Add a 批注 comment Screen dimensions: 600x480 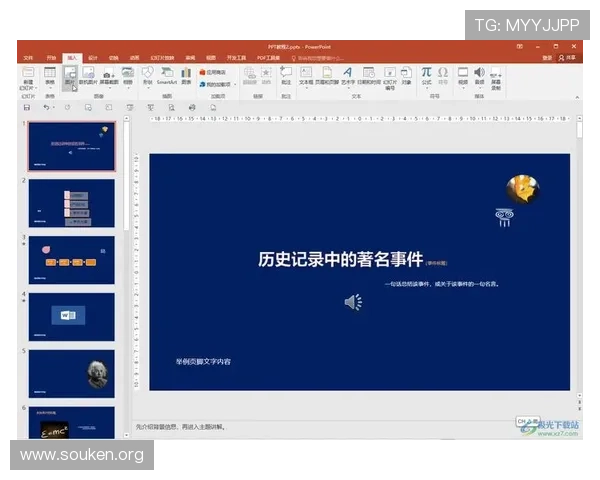click(286, 75)
